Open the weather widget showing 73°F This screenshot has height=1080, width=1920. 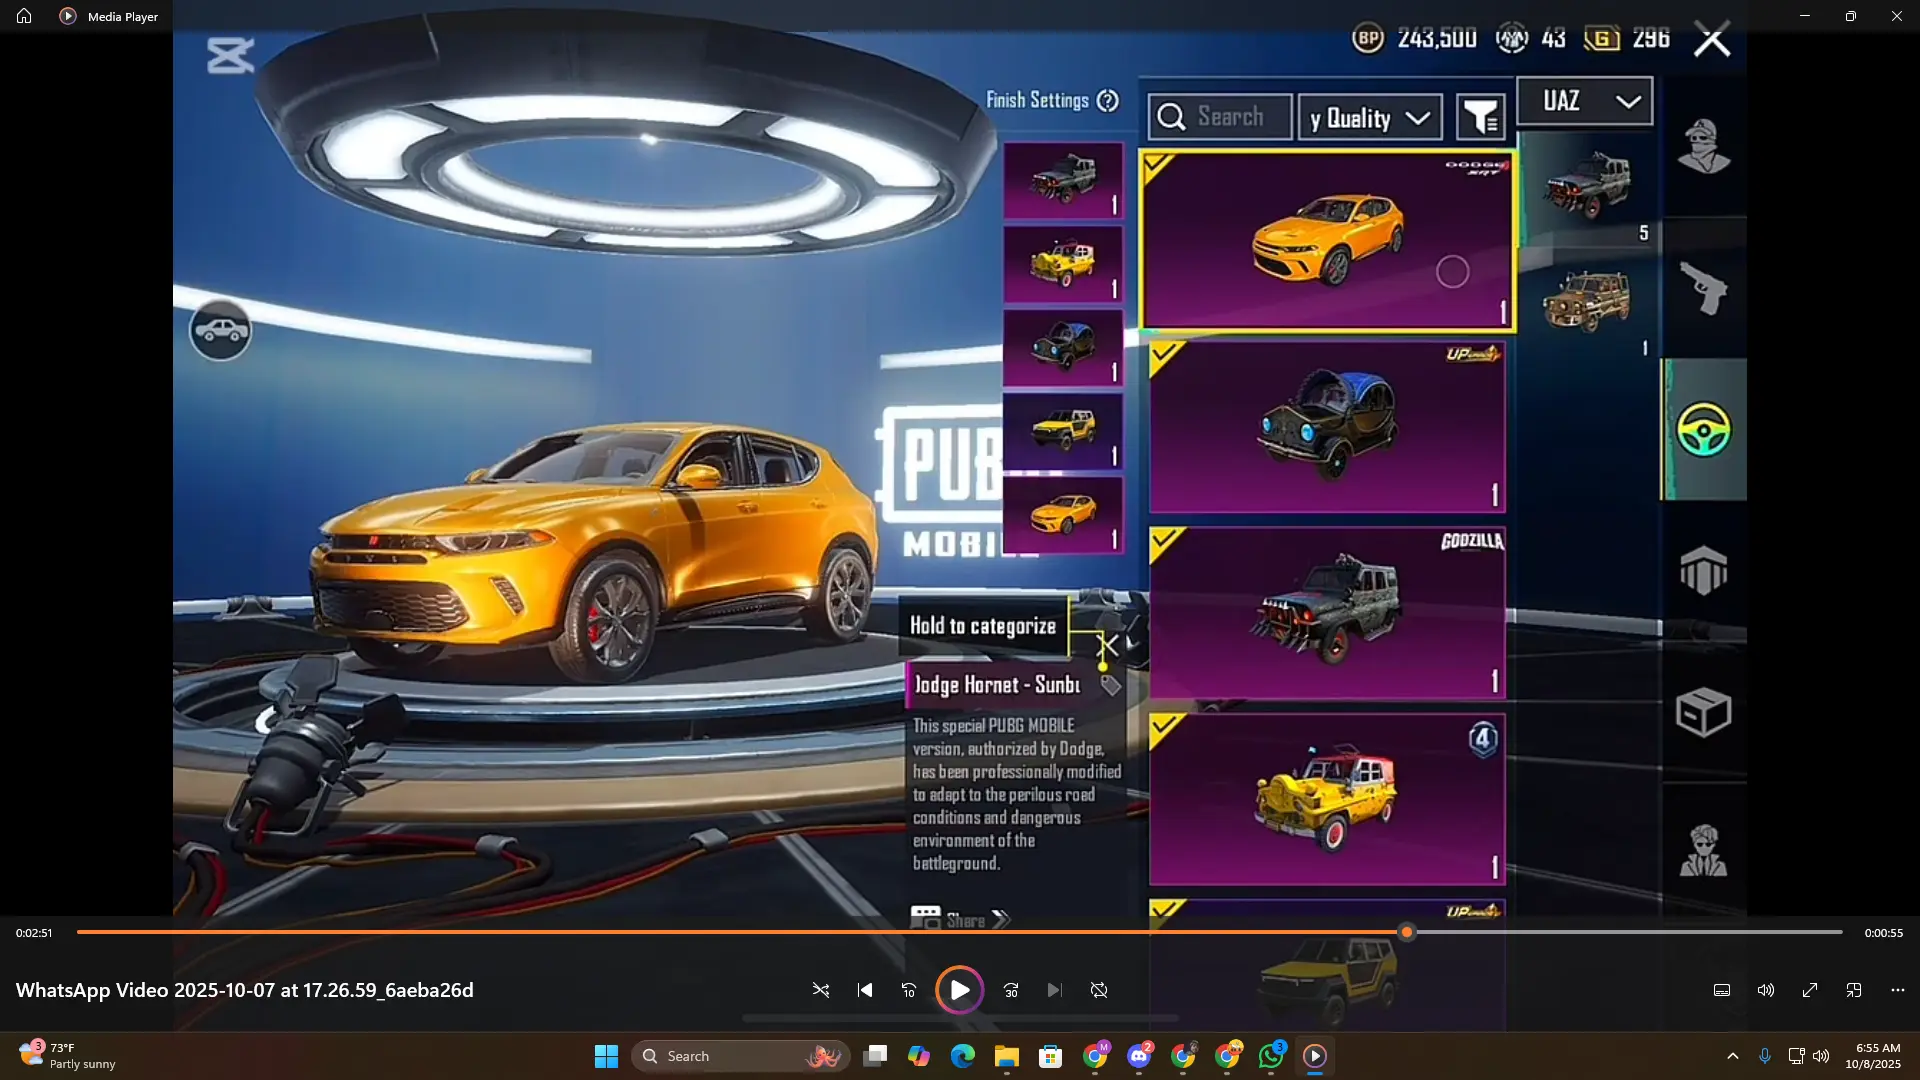(x=66, y=1056)
